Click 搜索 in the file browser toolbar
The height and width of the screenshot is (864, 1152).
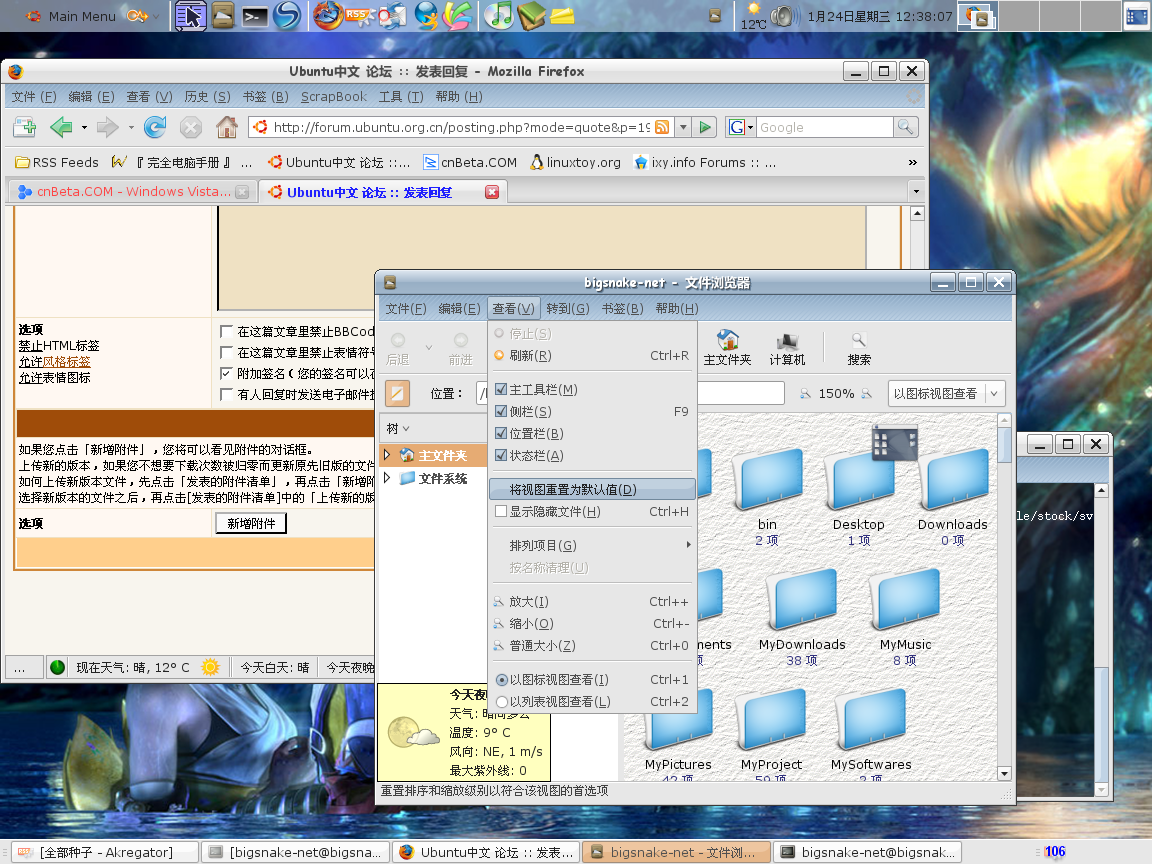click(x=859, y=348)
